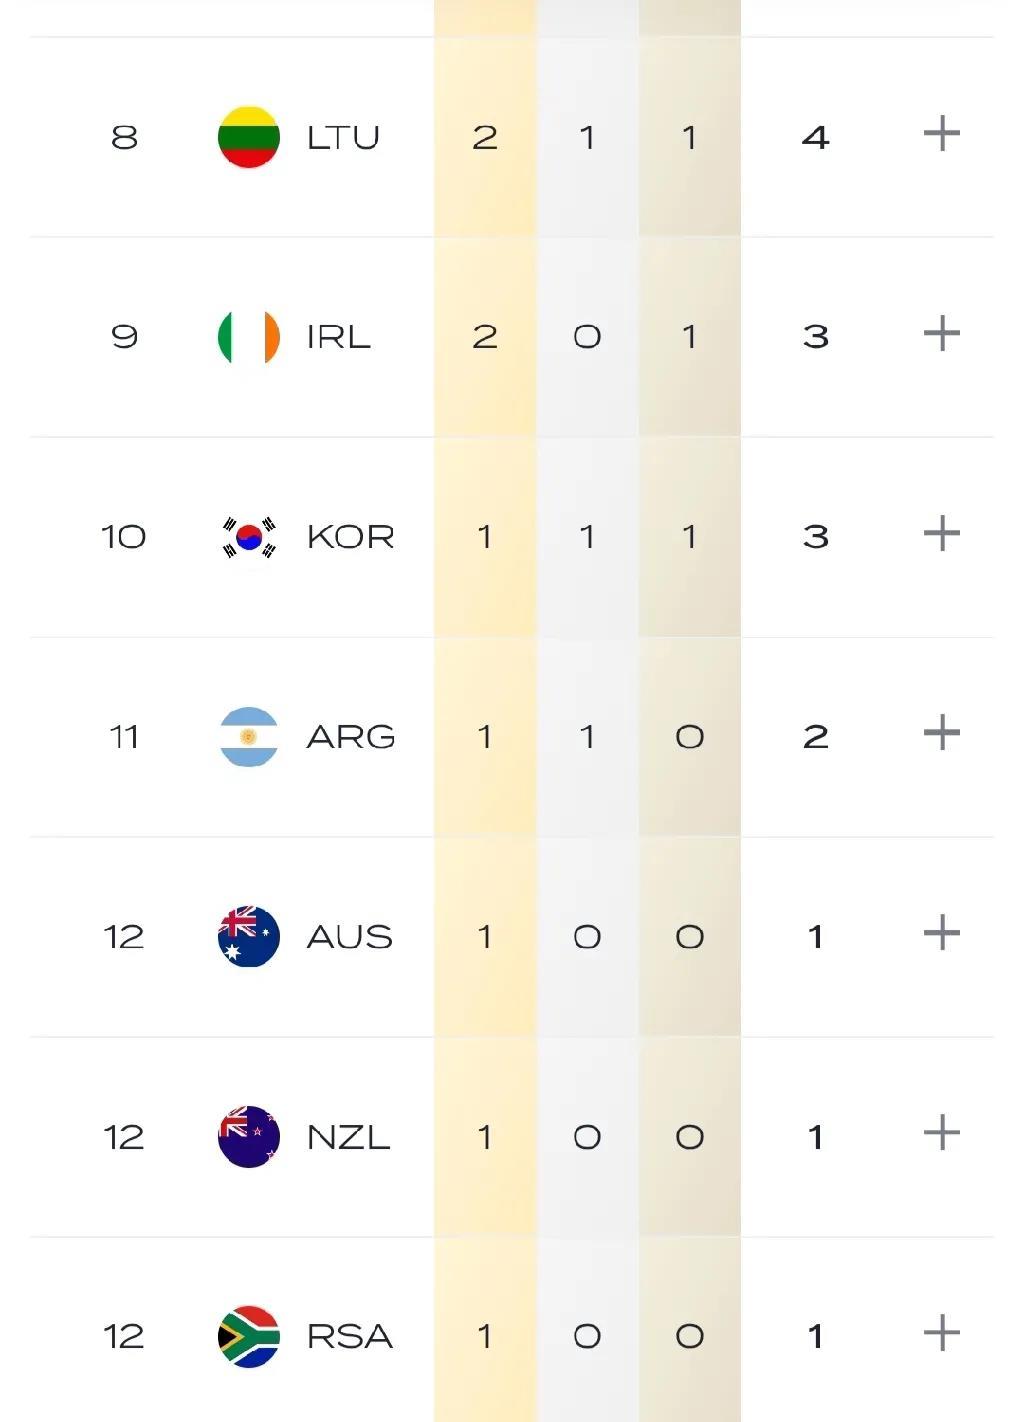The width and height of the screenshot is (1024, 1422).
Task: Select the KOR country code label
Action: click(350, 537)
